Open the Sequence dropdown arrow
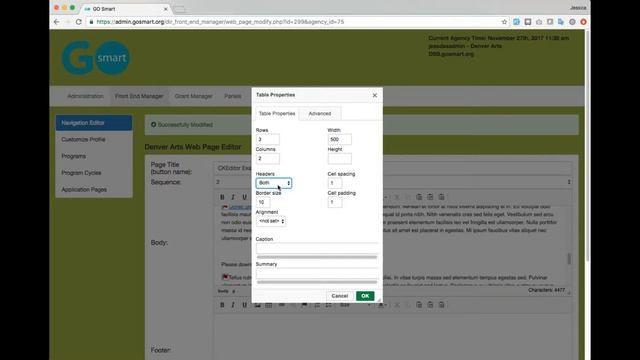Screen dimensions: 640x360 569,182
